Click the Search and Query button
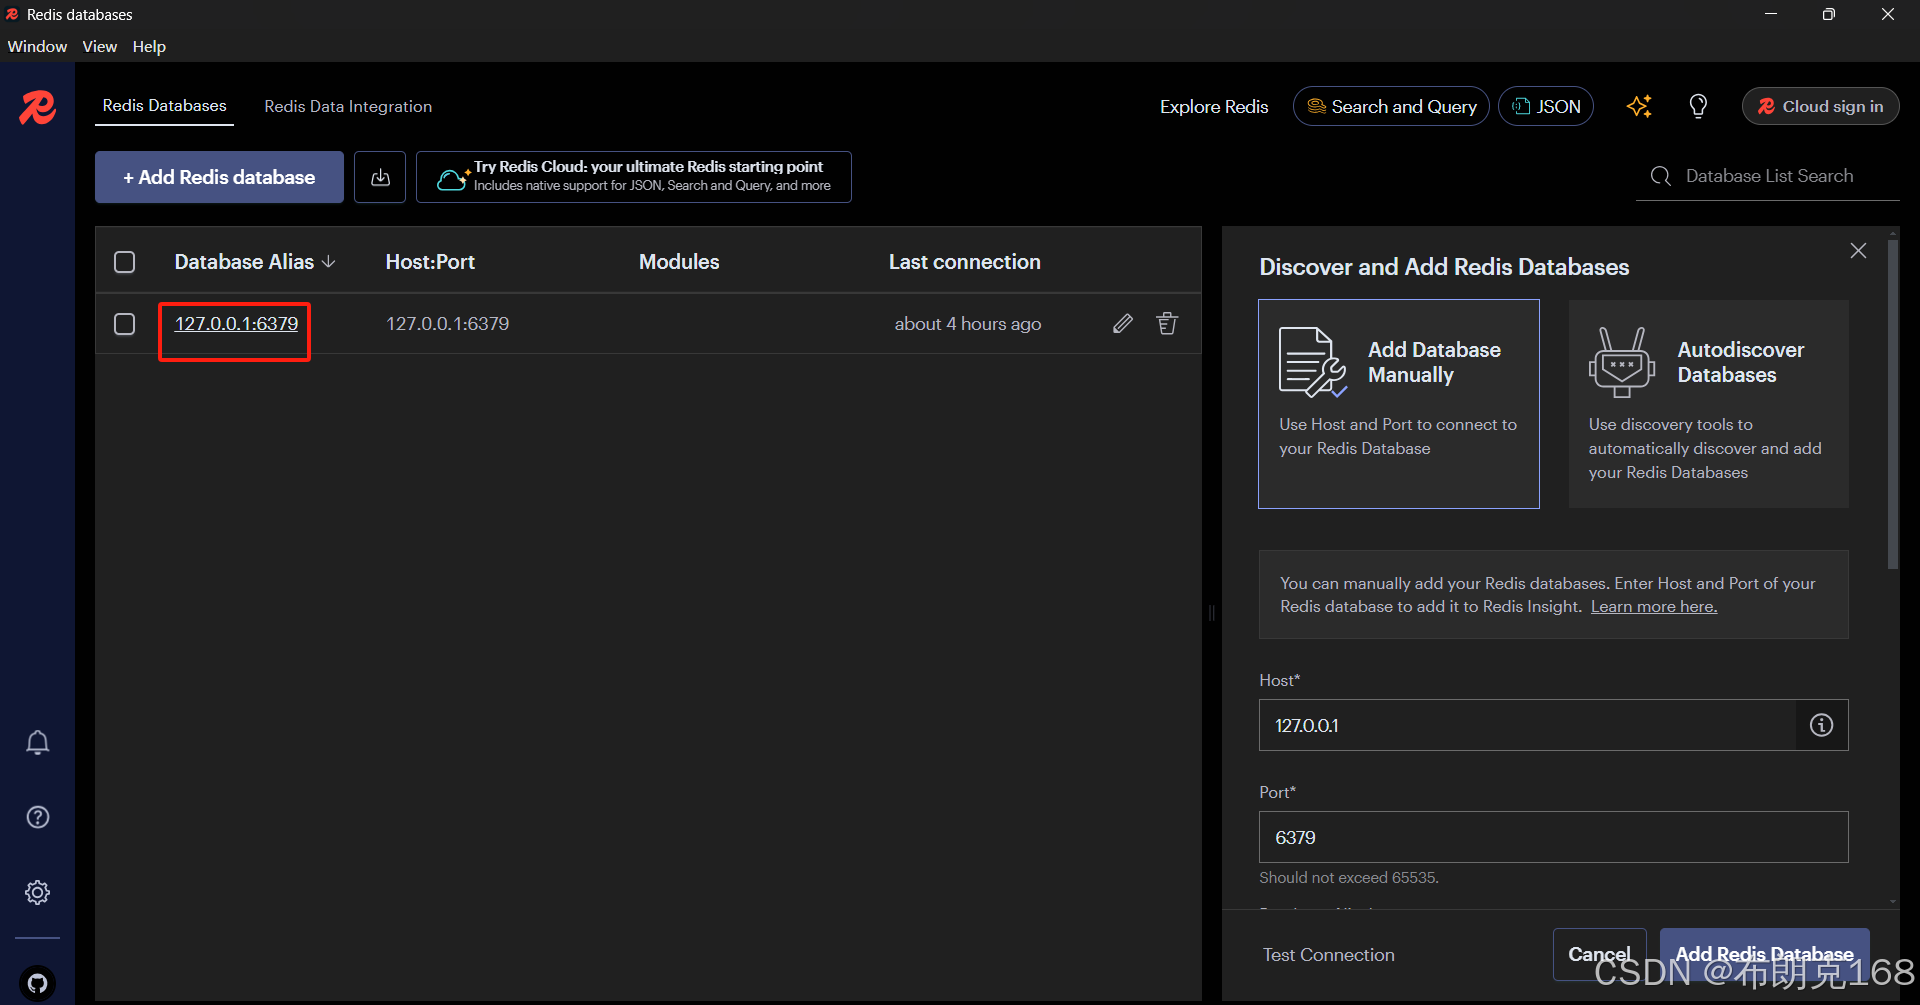The image size is (1920, 1005). point(1391,106)
